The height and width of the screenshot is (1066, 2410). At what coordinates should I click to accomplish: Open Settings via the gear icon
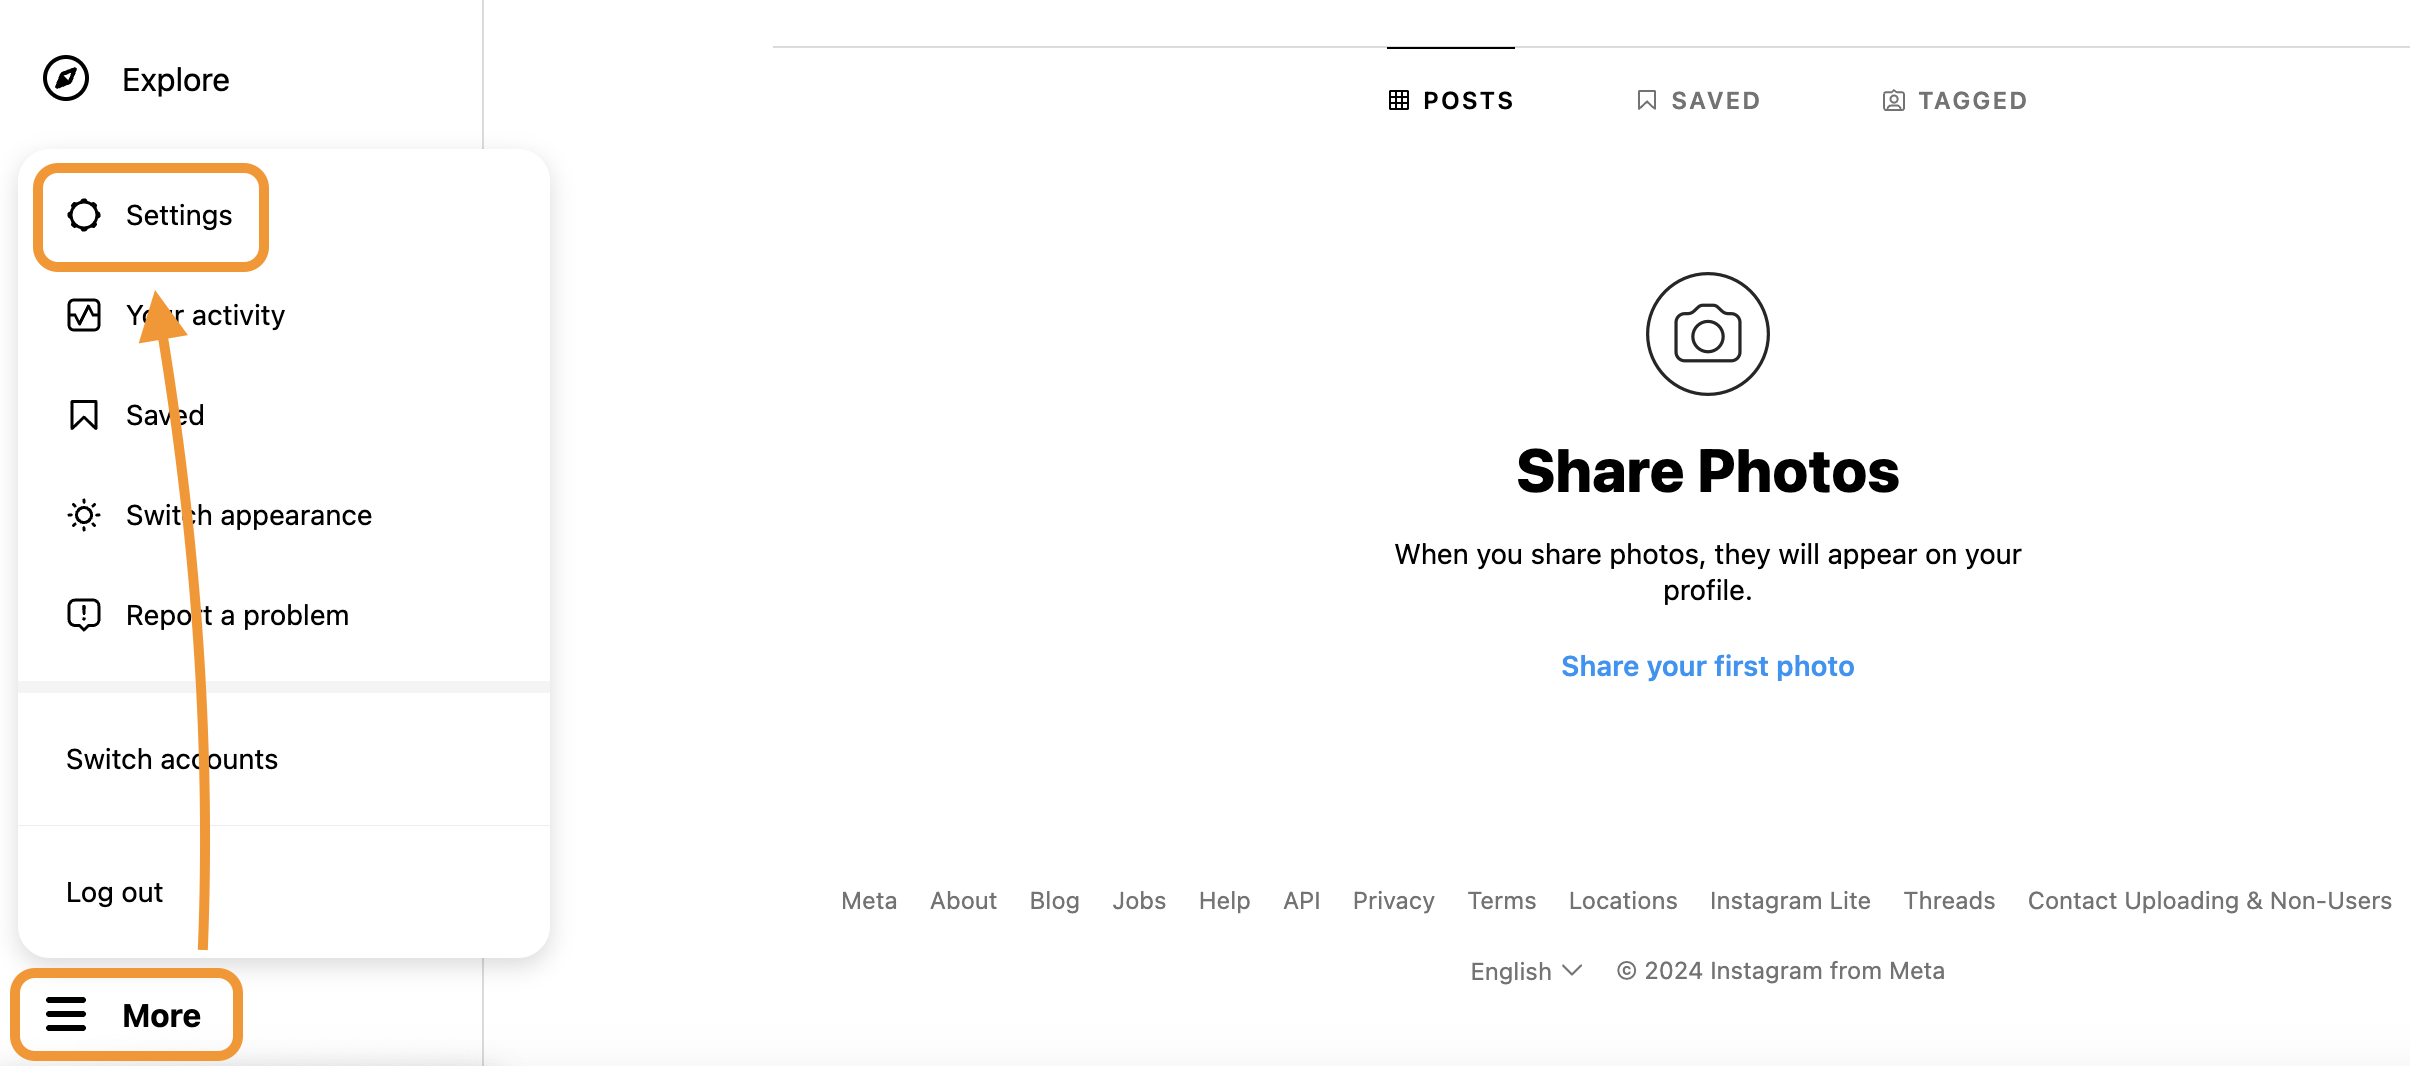pyautogui.click(x=84, y=215)
